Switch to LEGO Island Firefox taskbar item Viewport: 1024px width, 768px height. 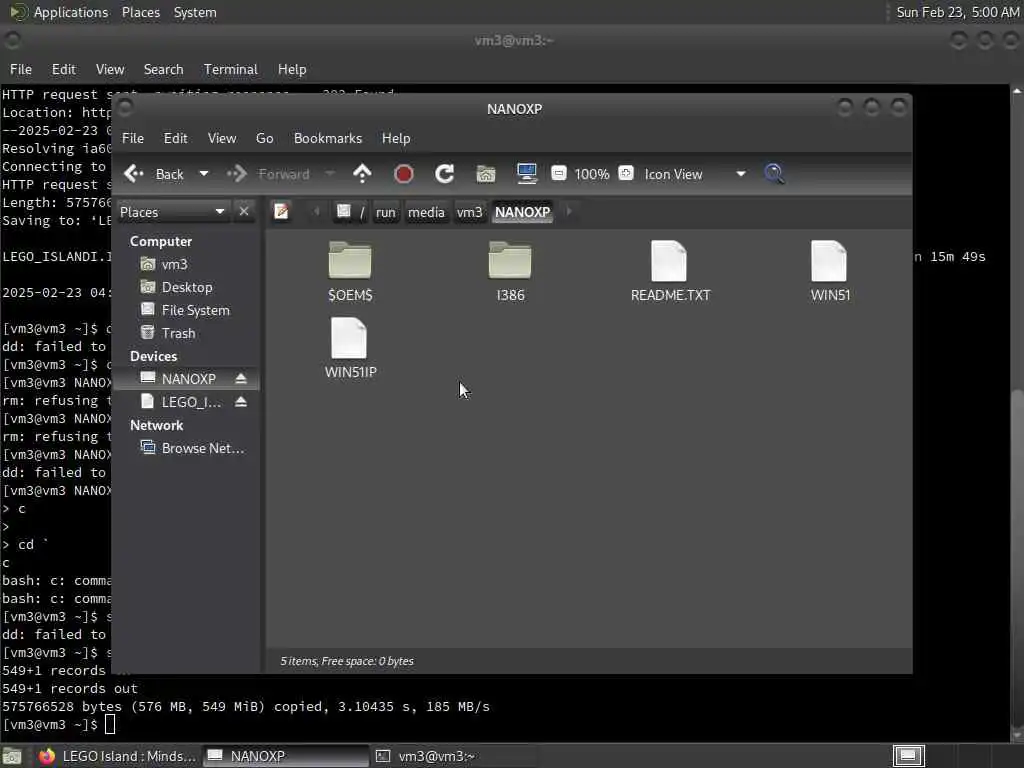click(x=118, y=756)
